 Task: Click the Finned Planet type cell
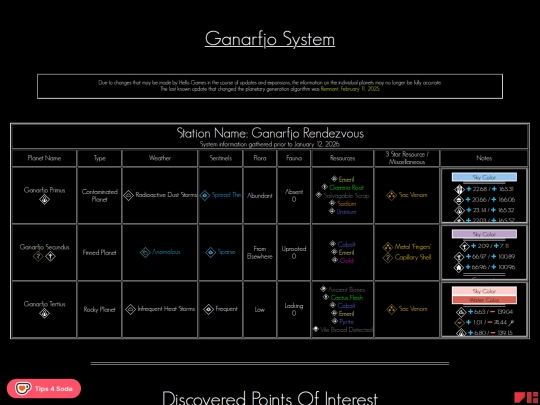[100, 252]
